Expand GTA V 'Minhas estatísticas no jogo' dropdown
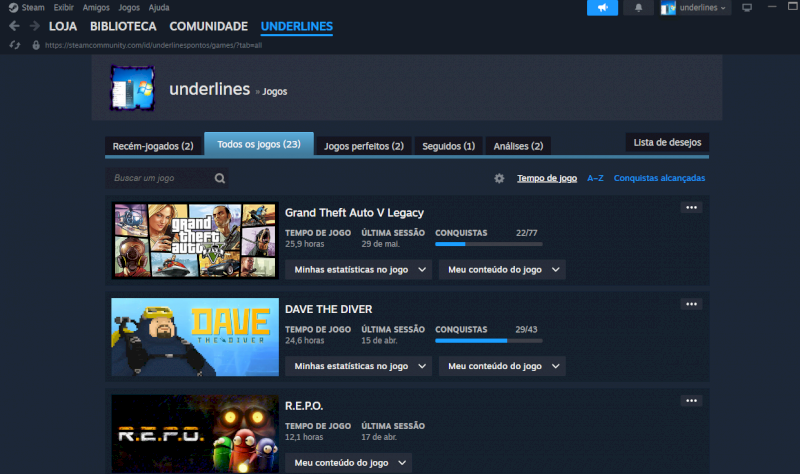Image resolution: width=800 pixels, height=474 pixels. point(358,269)
